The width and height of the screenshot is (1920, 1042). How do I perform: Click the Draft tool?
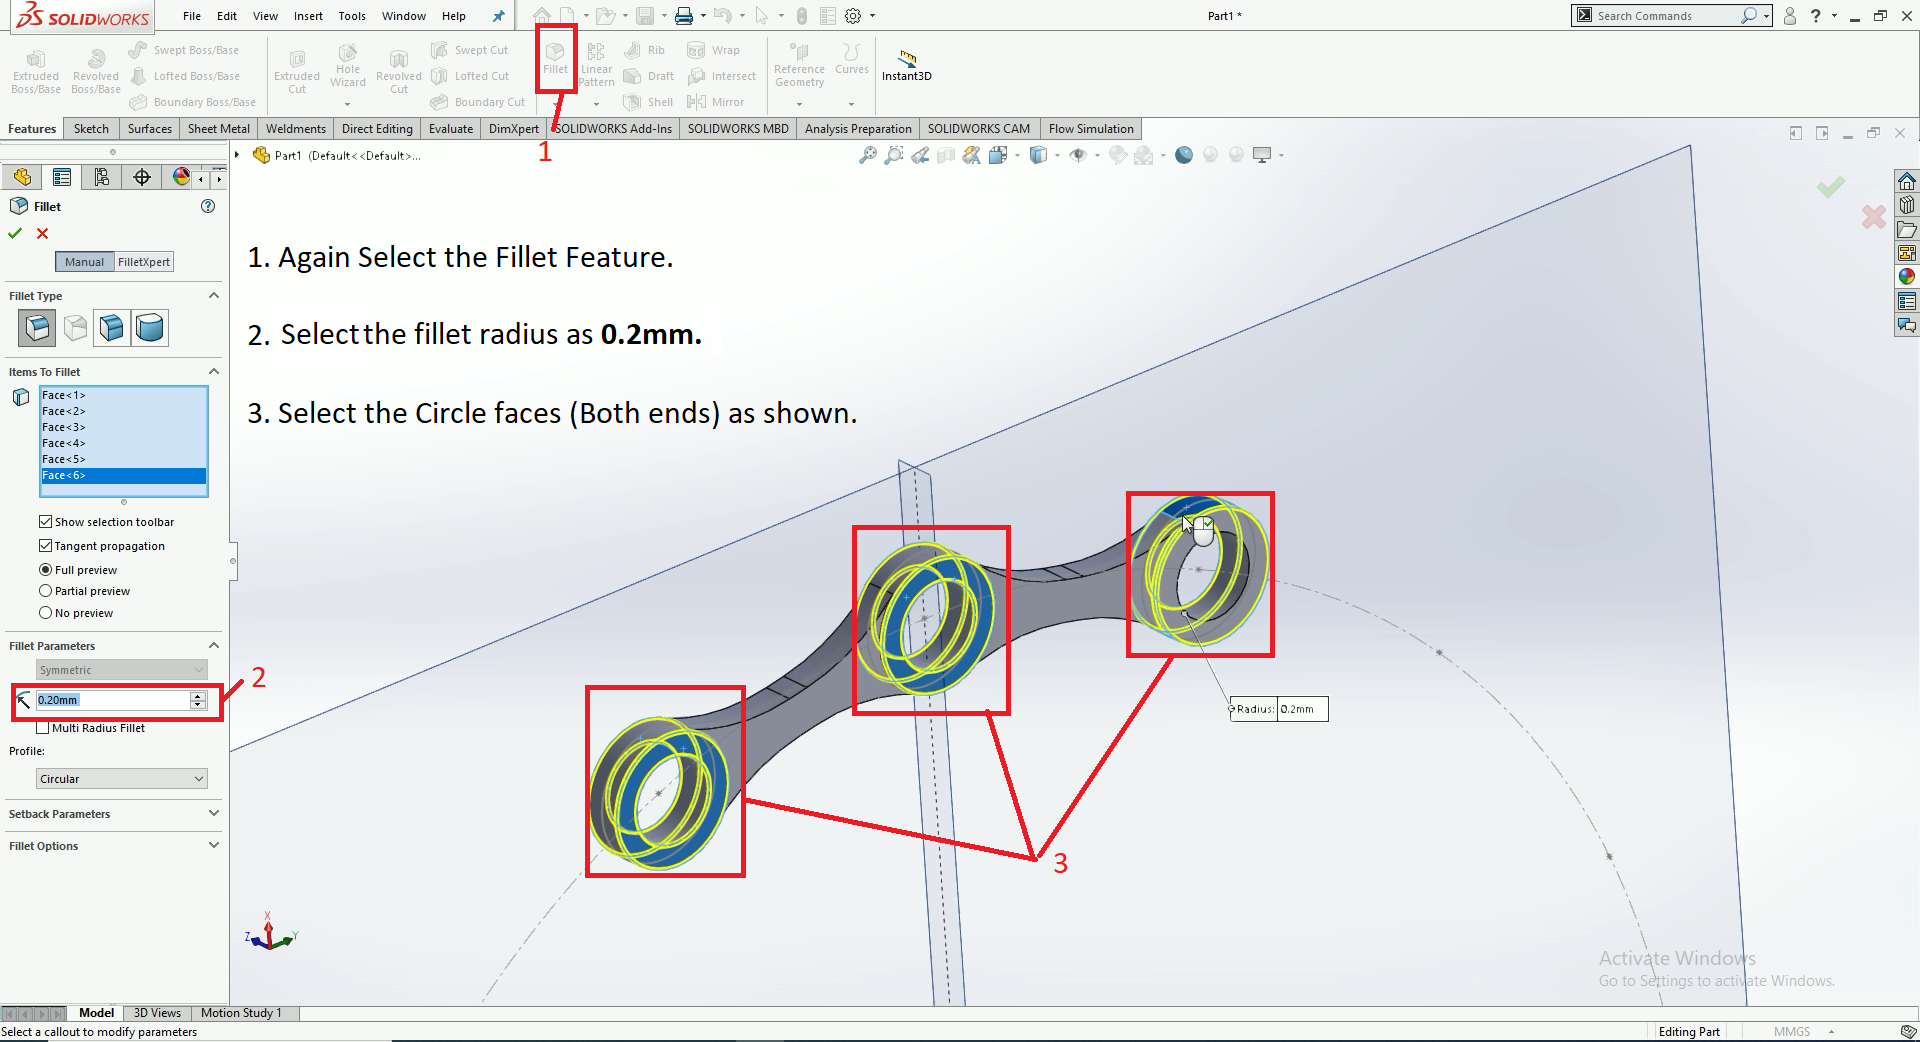(648, 76)
